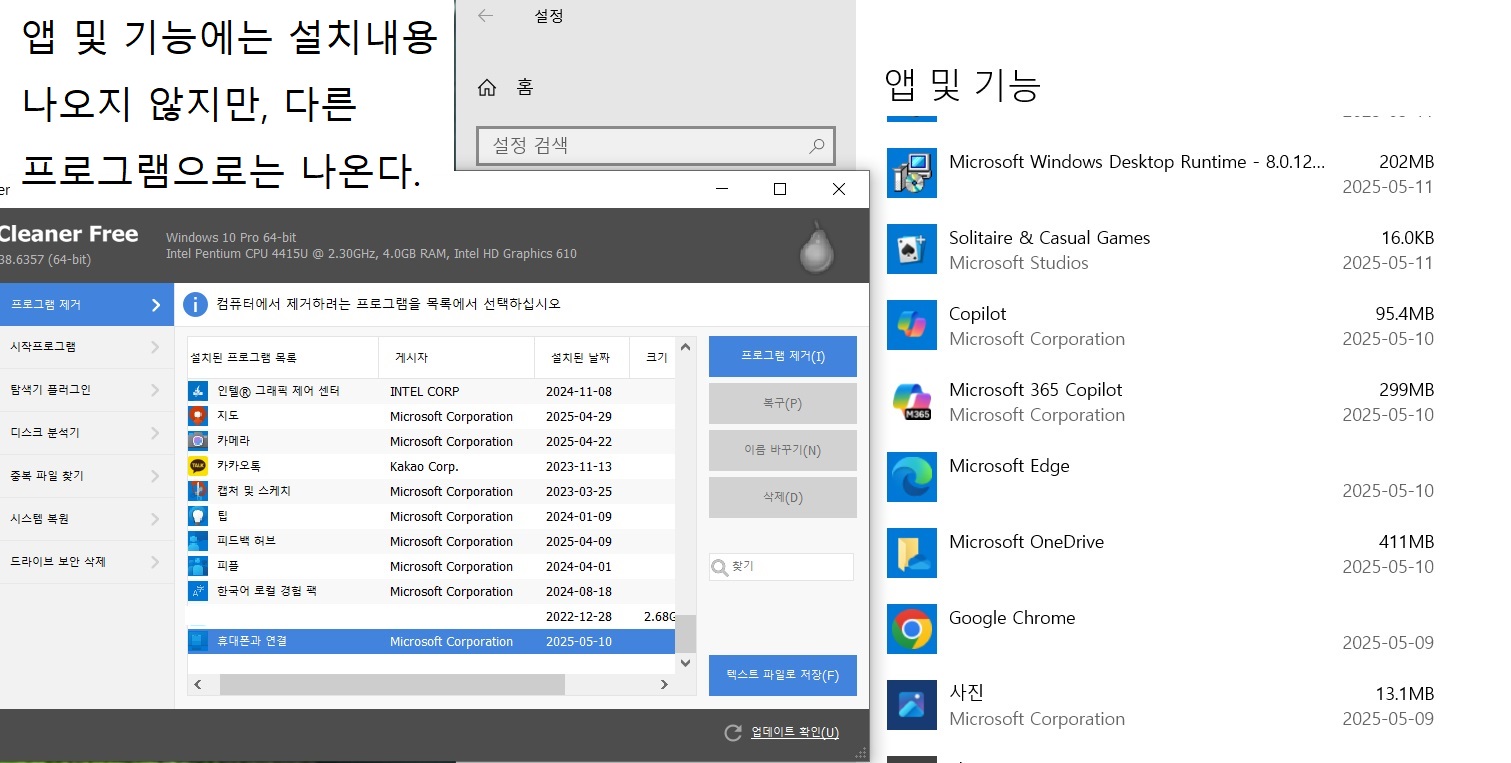Click the 팁 lightbulb icon in list
The height and width of the screenshot is (763, 1511).
[x=197, y=516]
